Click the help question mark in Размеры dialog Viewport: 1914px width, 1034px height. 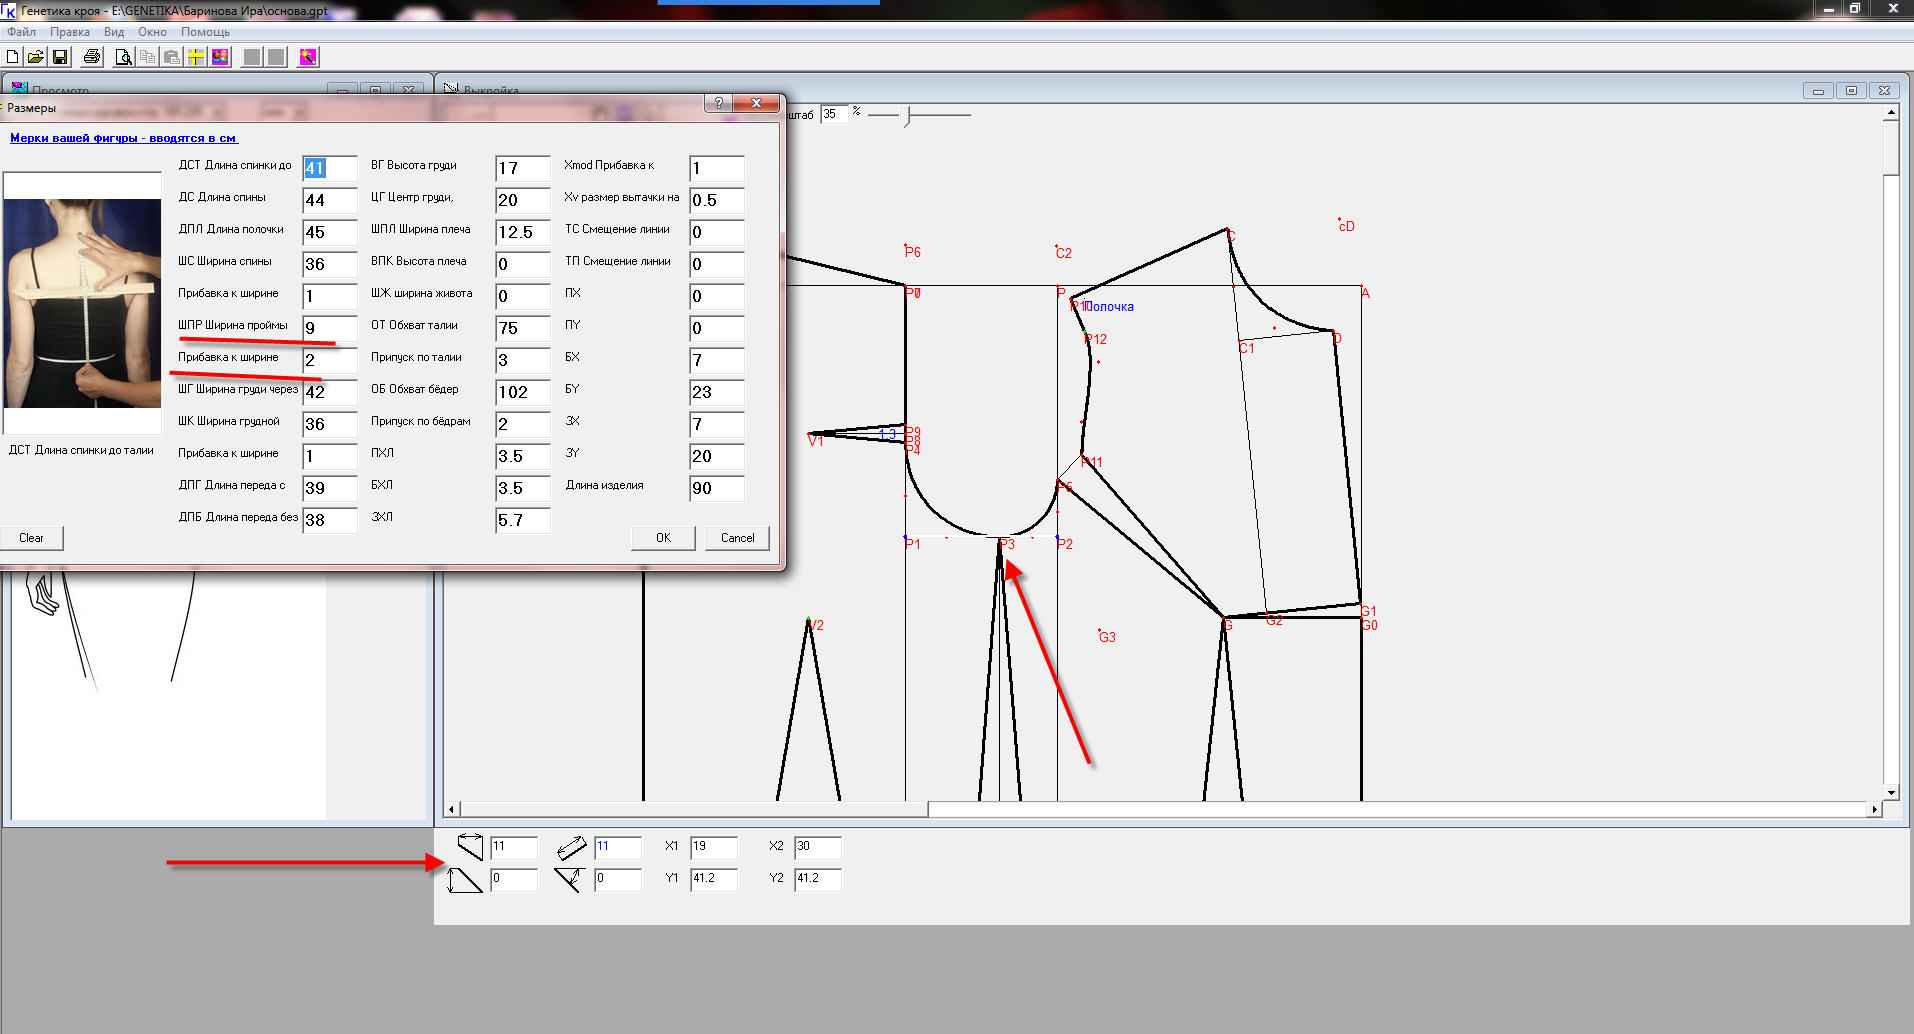(x=718, y=104)
